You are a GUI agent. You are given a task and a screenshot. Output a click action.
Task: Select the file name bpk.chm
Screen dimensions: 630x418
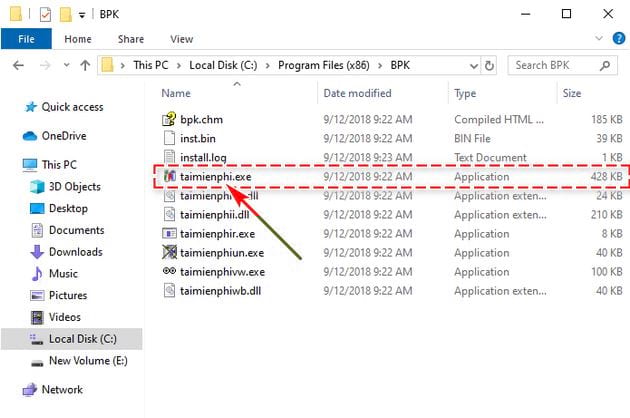coord(201,120)
